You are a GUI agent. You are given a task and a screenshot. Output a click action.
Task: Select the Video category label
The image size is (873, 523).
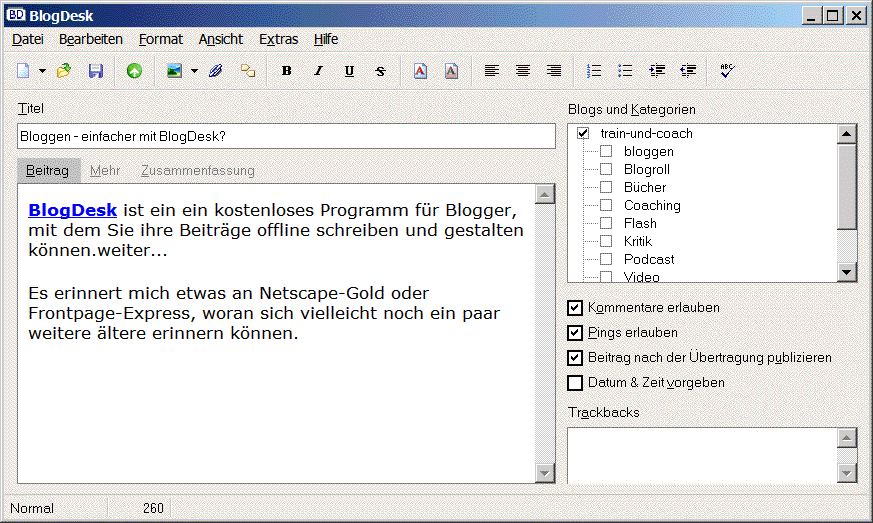click(641, 277)
